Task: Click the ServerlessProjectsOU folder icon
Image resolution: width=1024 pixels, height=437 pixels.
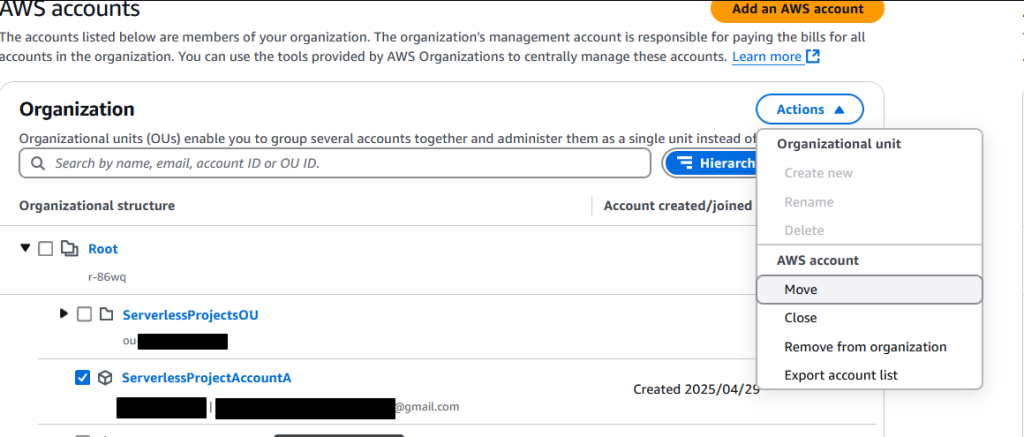Action: coord(106,315)
